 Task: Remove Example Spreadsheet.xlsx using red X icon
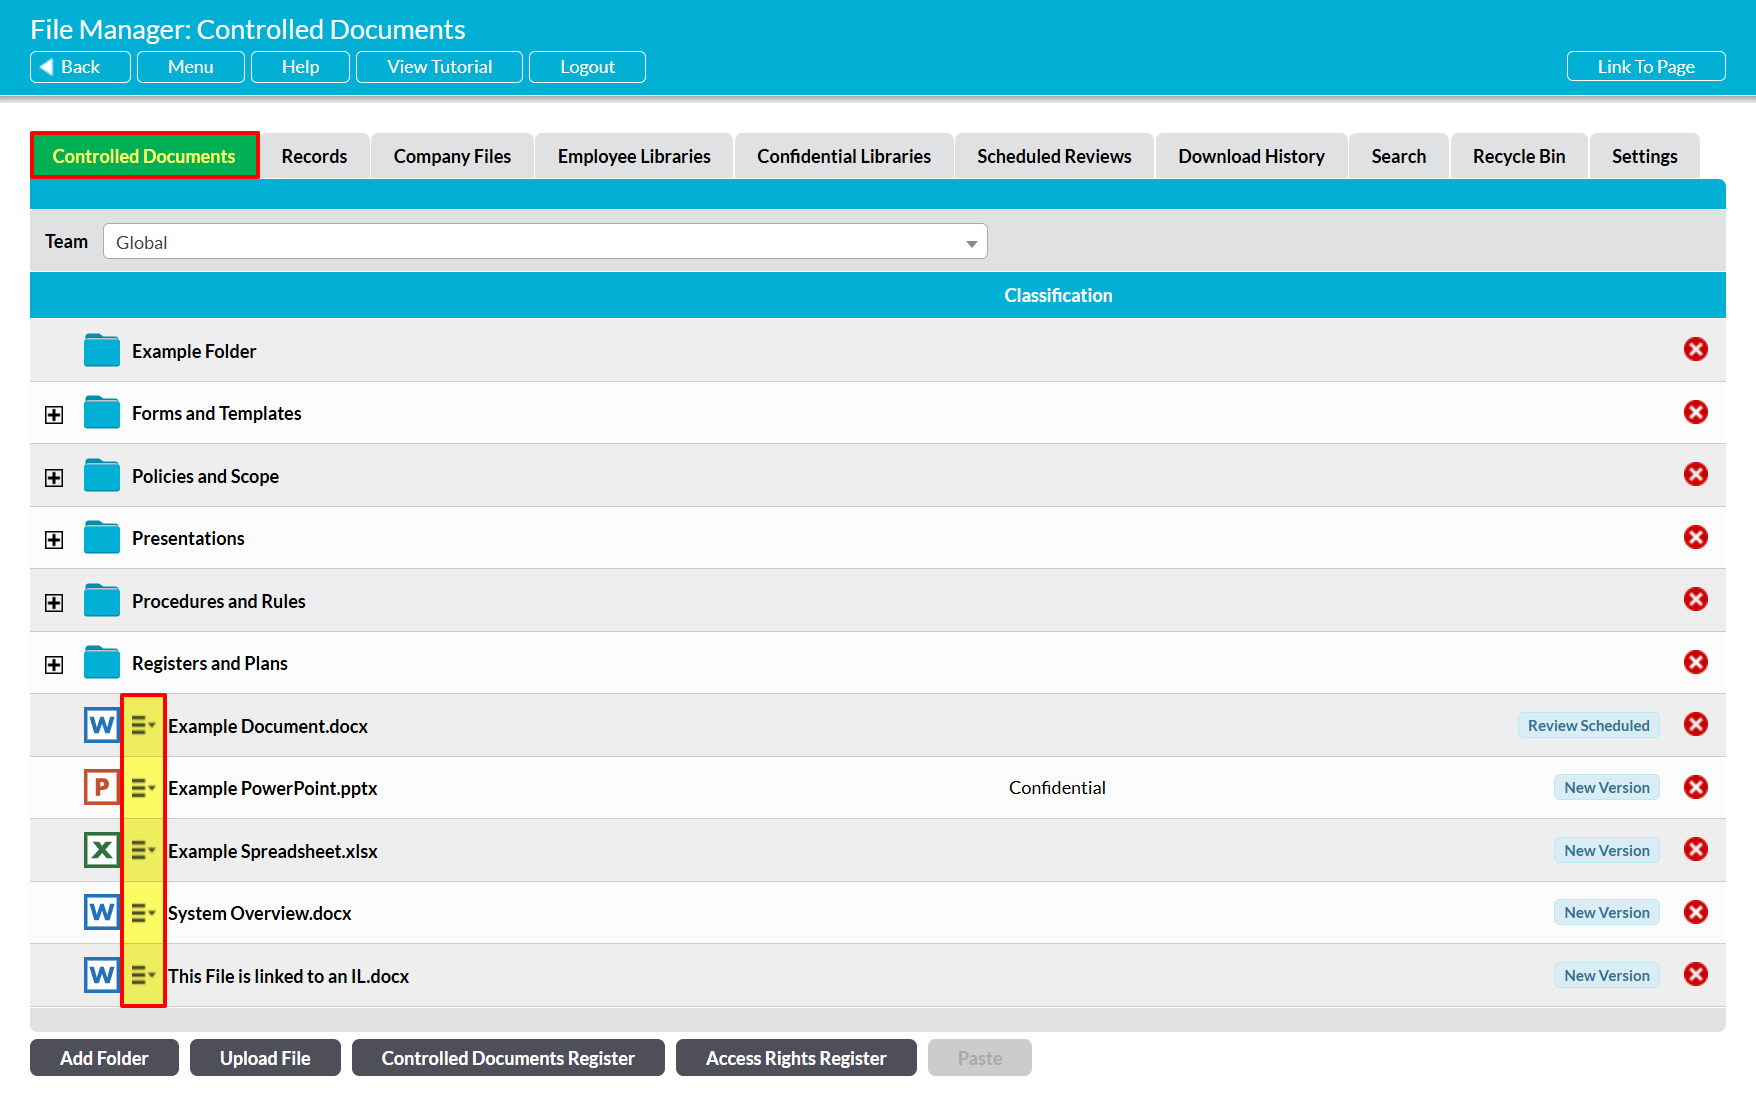[1695, 849]
